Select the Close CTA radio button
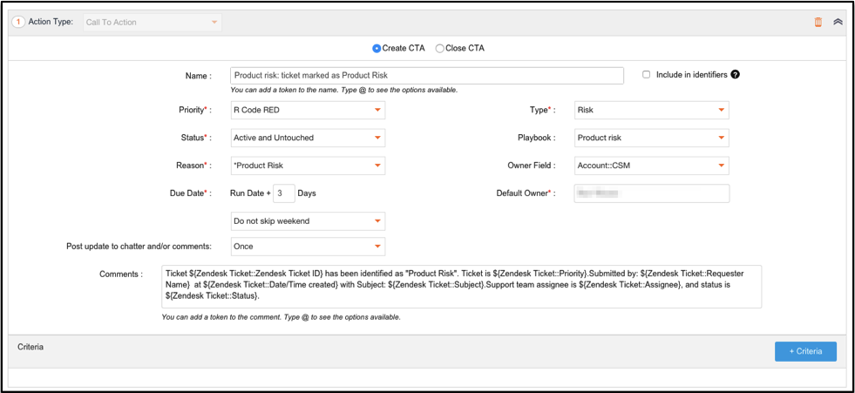This screenshot has width=855, height=393. click(439, 48)
